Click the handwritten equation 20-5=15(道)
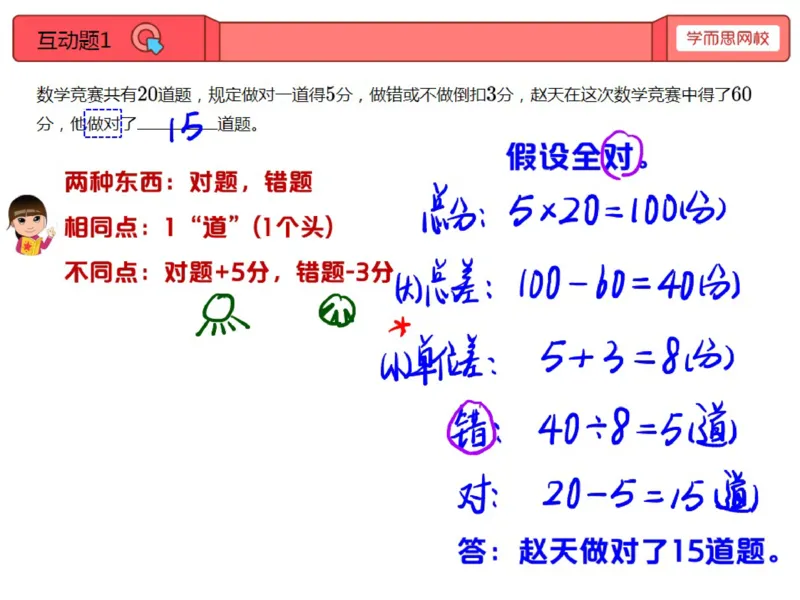 point(650,493)
